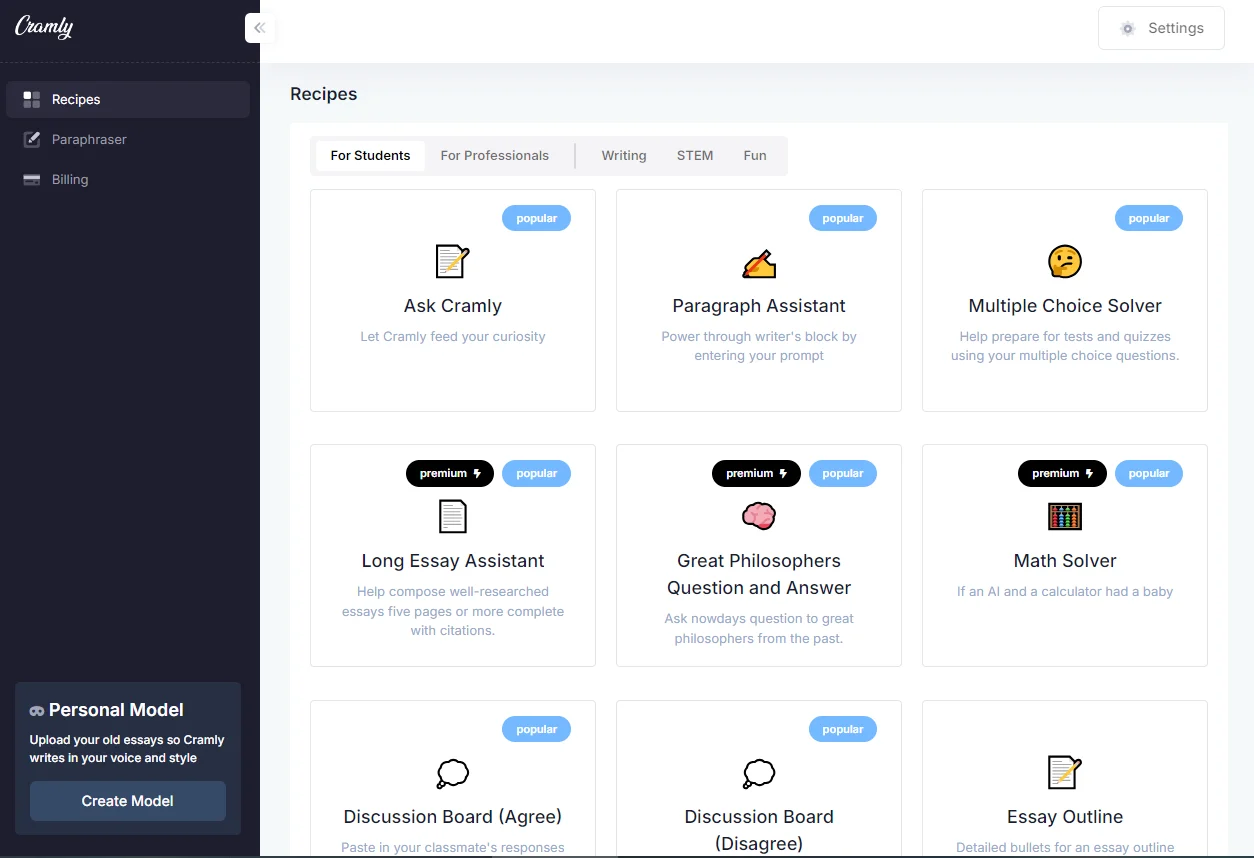Viewport: 1254px width, 858px height.
Task: Click the Long Essay Assistant document icon
Action: point(453,517)
